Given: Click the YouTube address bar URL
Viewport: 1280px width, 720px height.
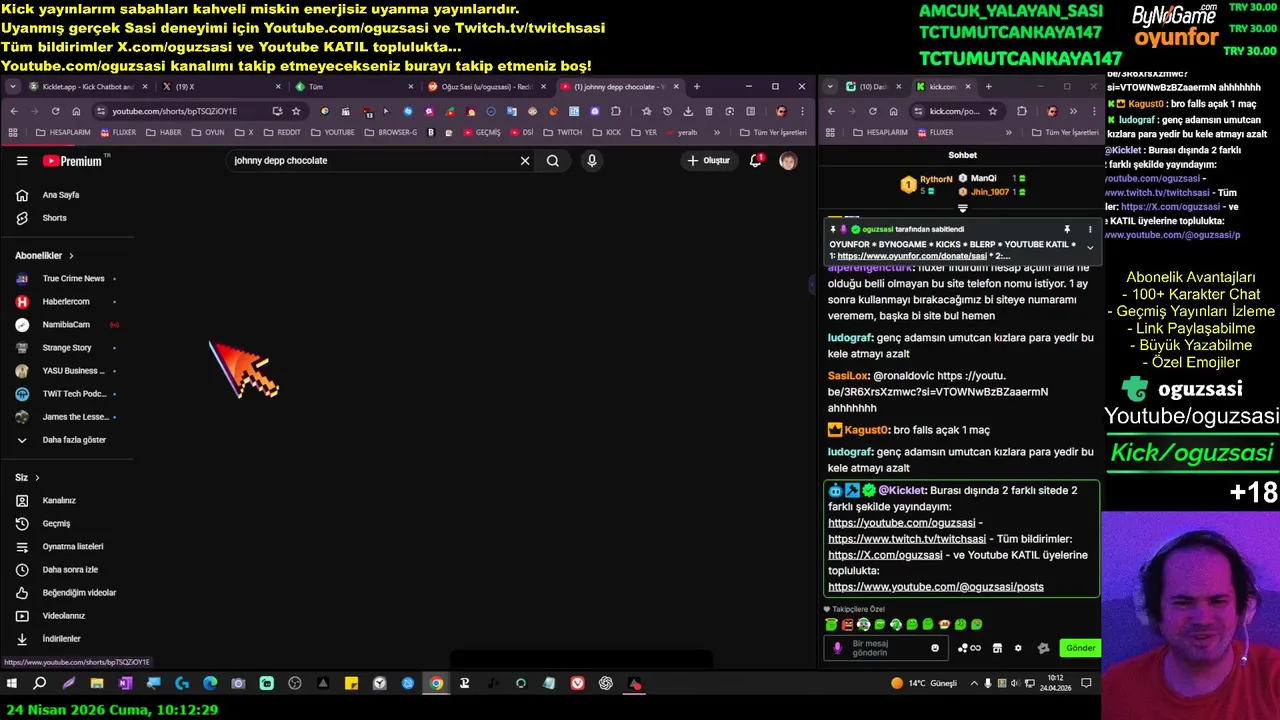Looking at the screenshot, I should (175, 111).
